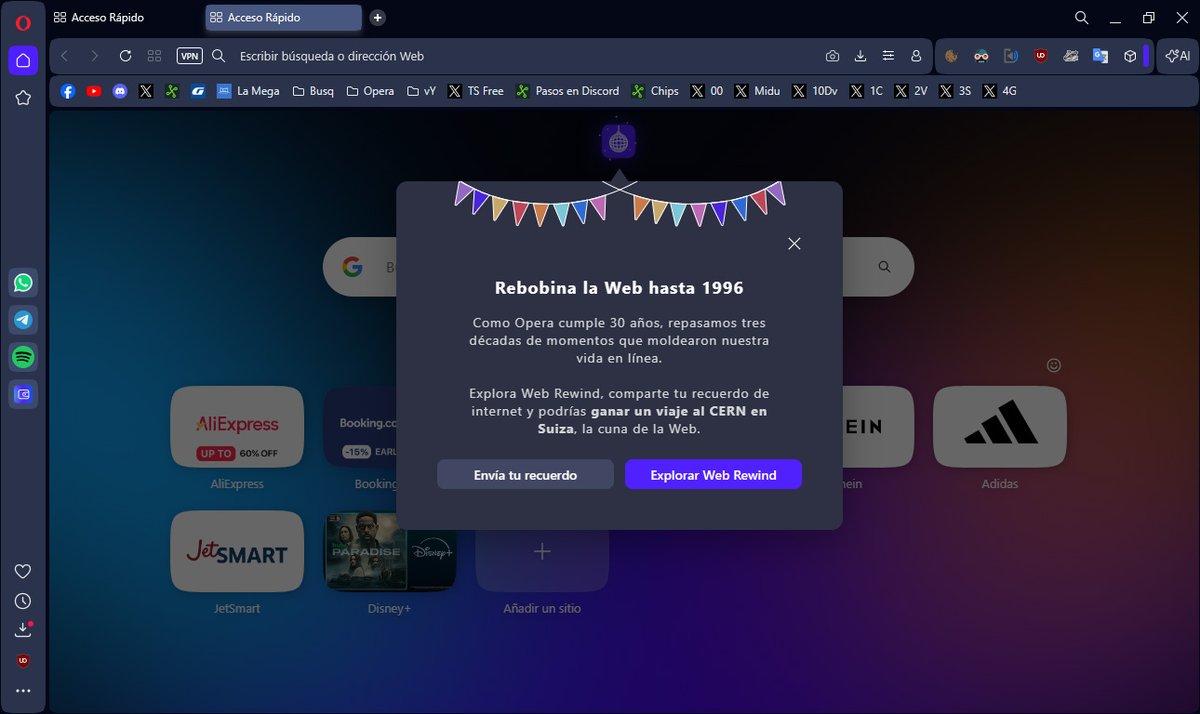Image resolution: width=1200 pixels, height=714 pixels.
Task: Expand the Busq bookmarks folder
Action: (x=313, y=91)
